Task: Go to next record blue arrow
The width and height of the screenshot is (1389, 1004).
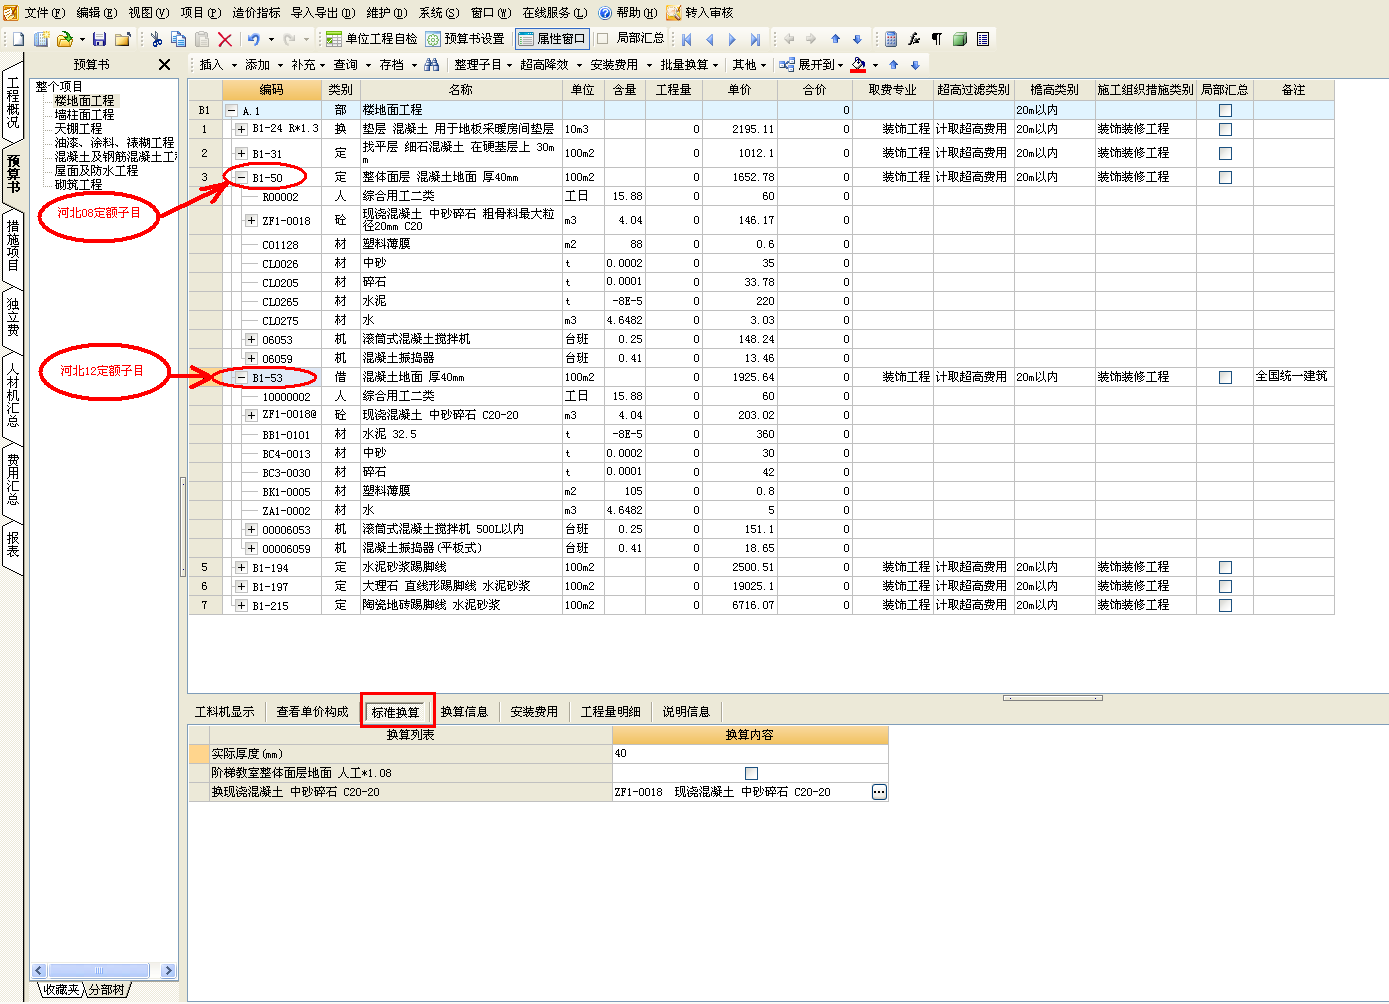Action: [x=732, y=39]
